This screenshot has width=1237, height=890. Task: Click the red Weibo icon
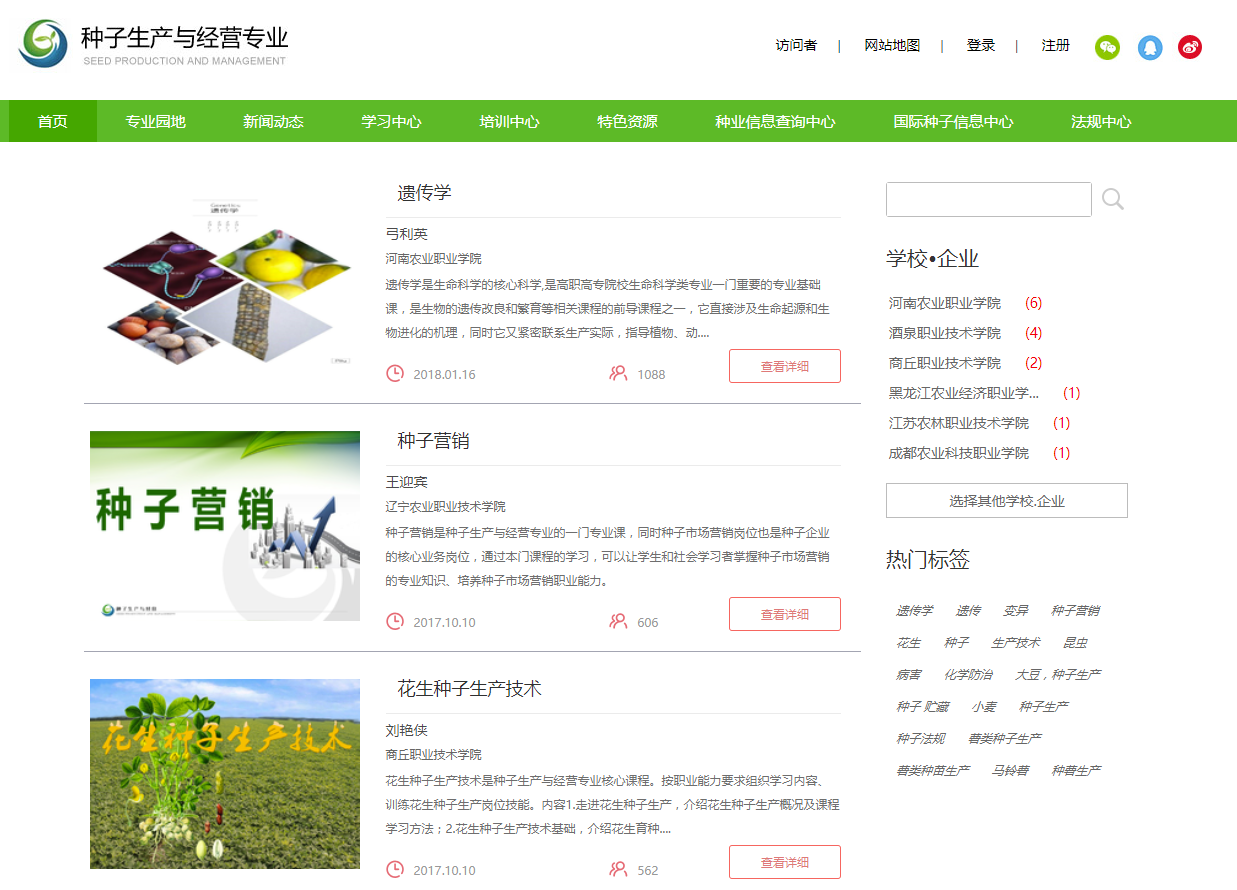pyautogui.click(x=1189, y=47)
